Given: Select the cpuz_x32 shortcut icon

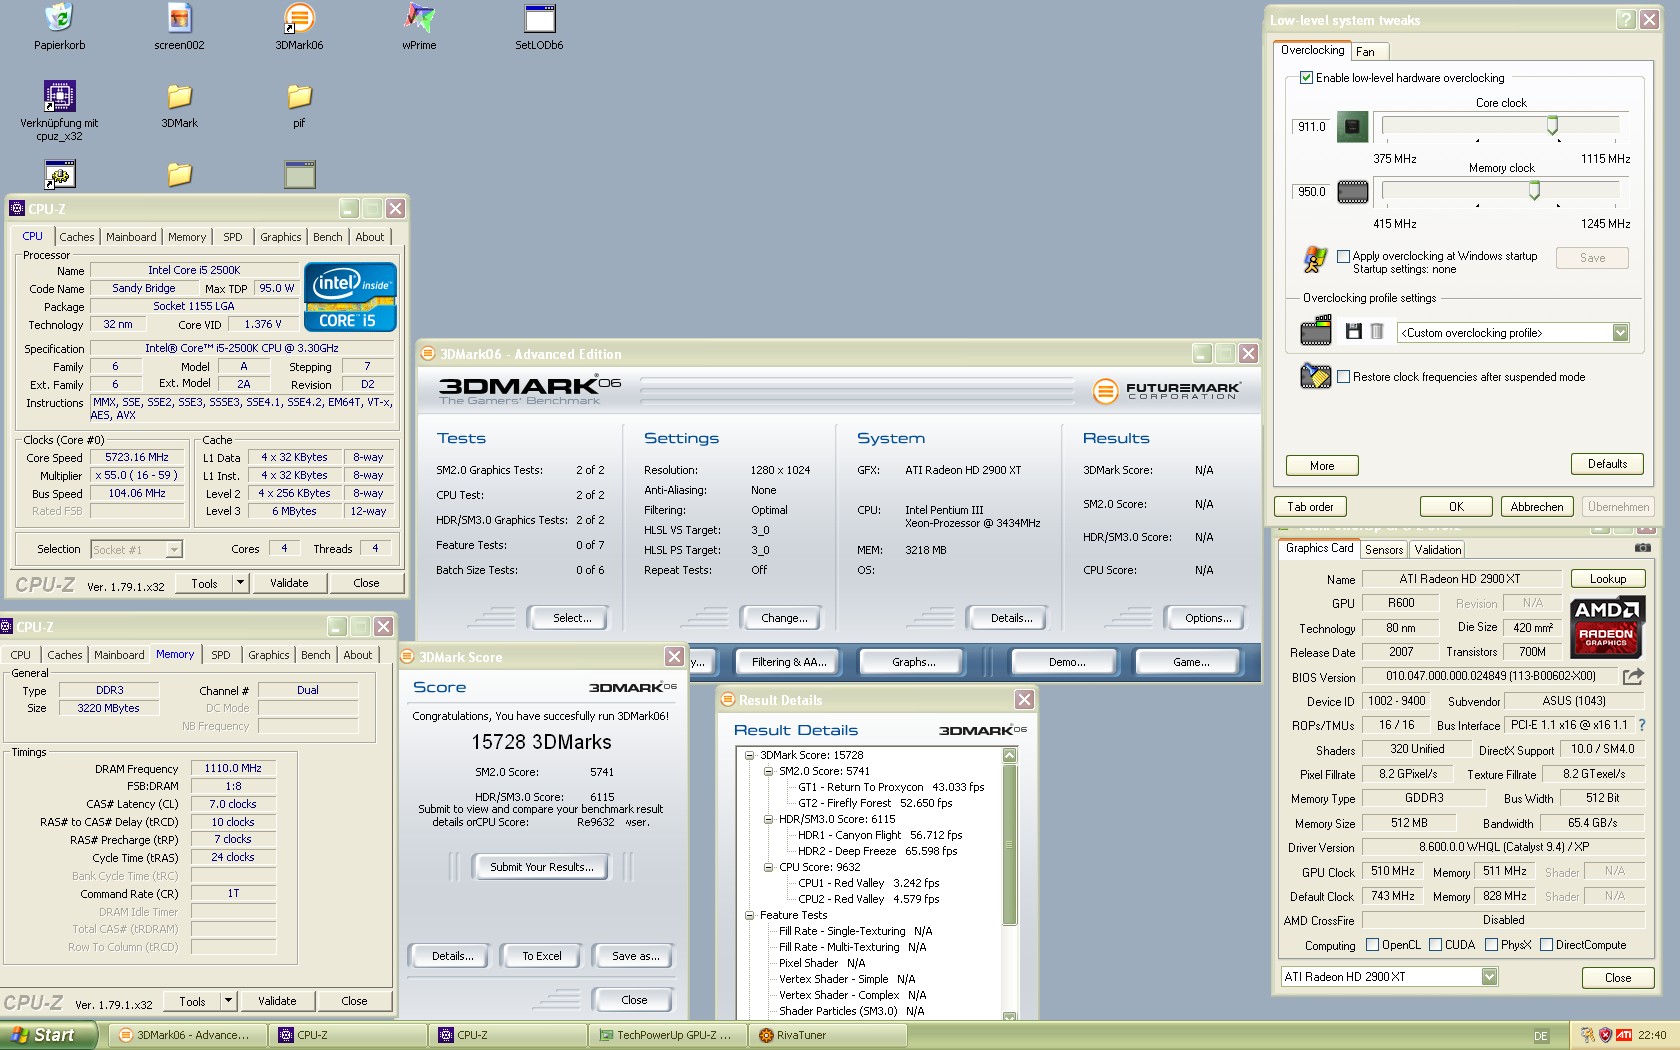Looking at the screenshot, I should pyautogui.click(x=59, y=96).
